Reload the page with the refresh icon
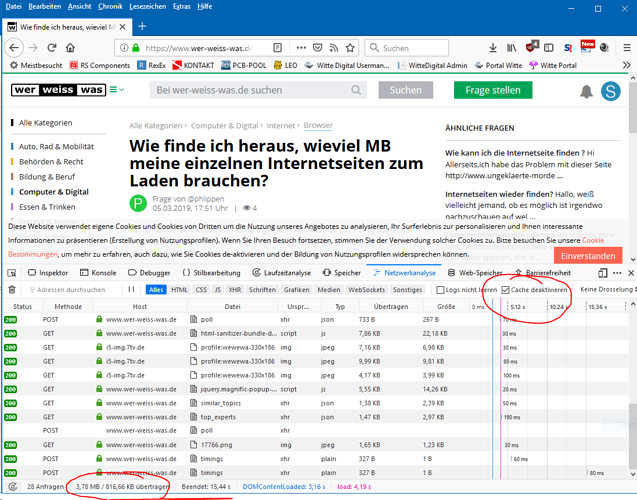The height and width of the screenshot is (500, 637). 52,48
